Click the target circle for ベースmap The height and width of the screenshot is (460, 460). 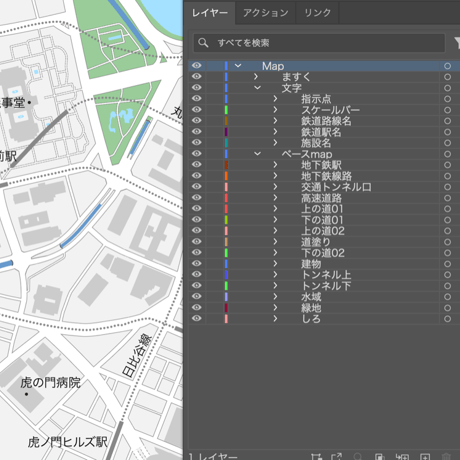click(x=447, y=154)
